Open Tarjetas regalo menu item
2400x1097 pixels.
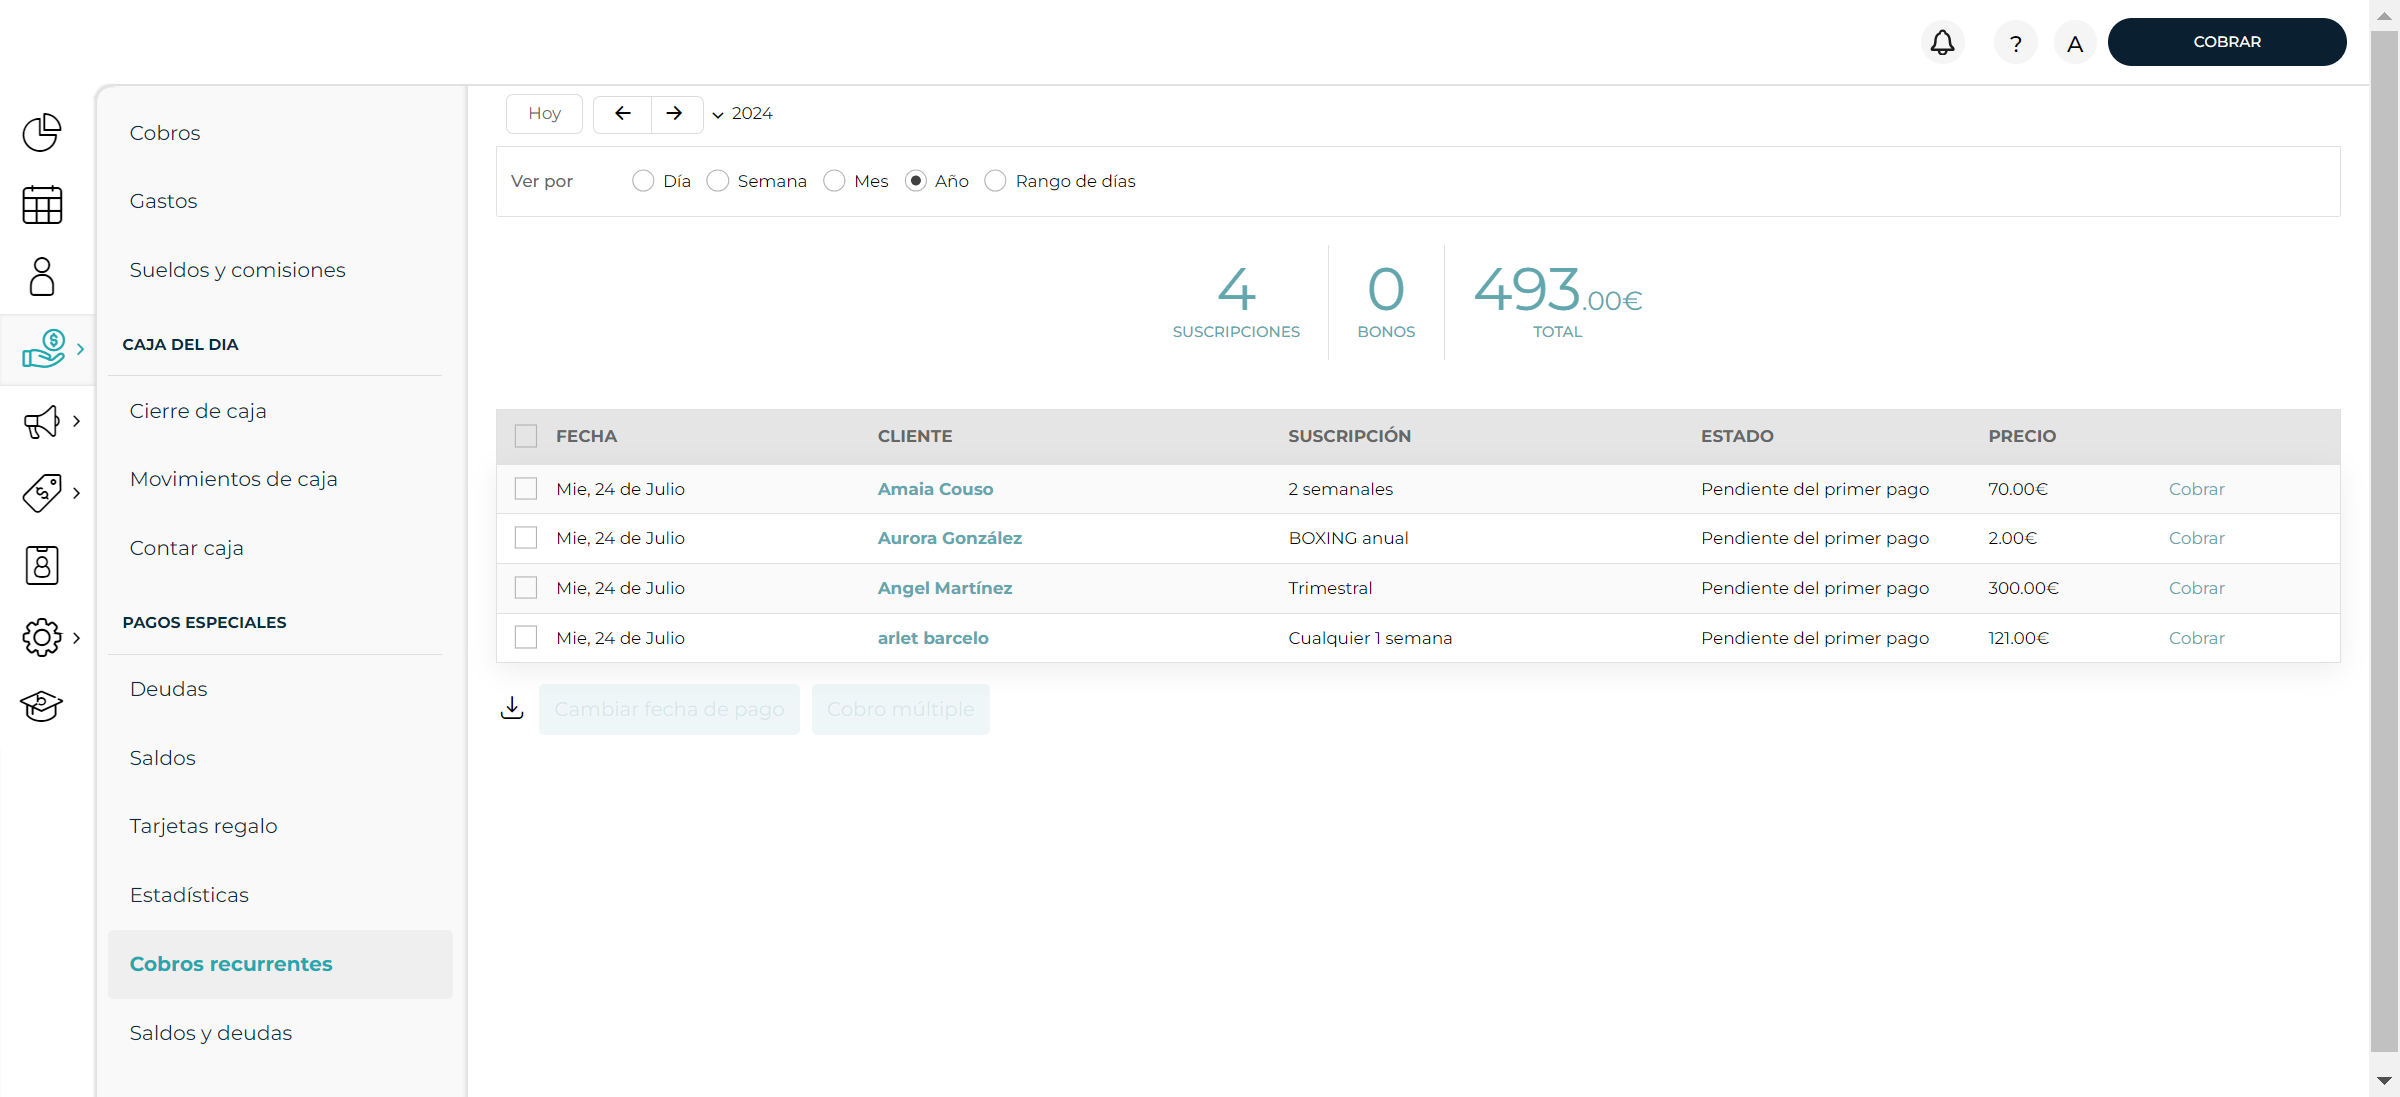tap(204, 826)
